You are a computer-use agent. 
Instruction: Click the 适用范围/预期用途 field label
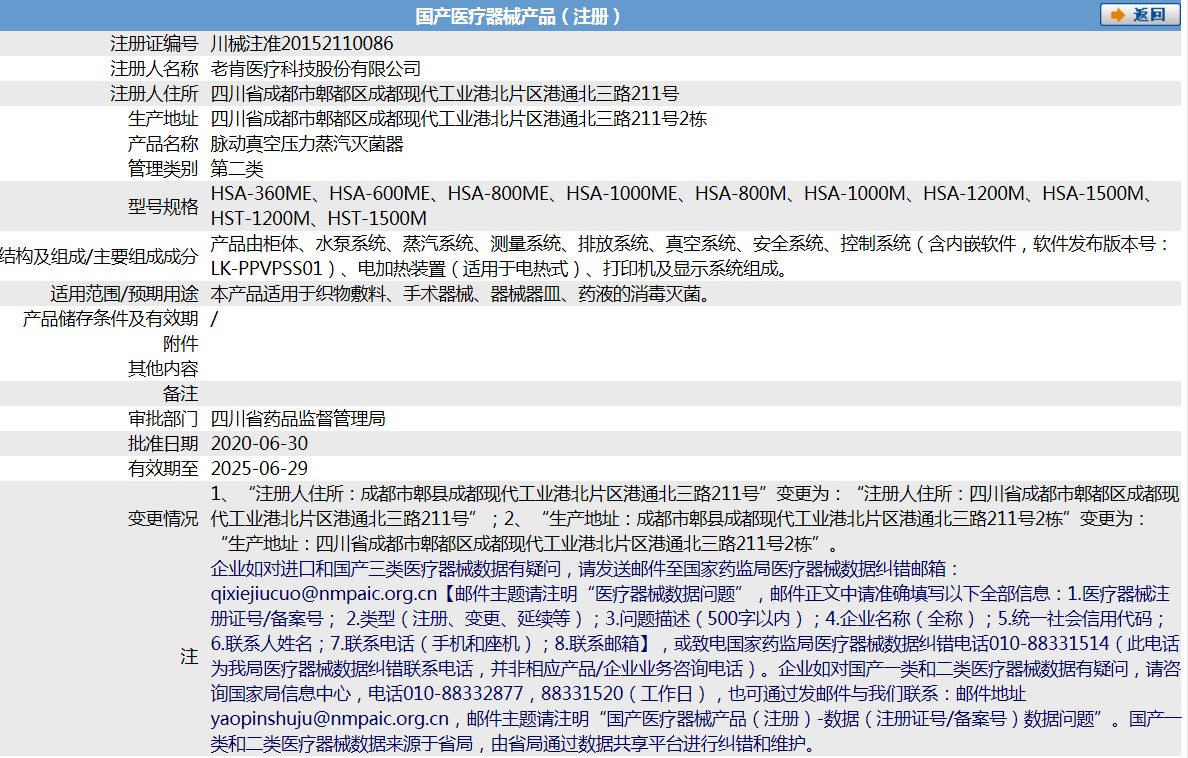tap(124, 294)
